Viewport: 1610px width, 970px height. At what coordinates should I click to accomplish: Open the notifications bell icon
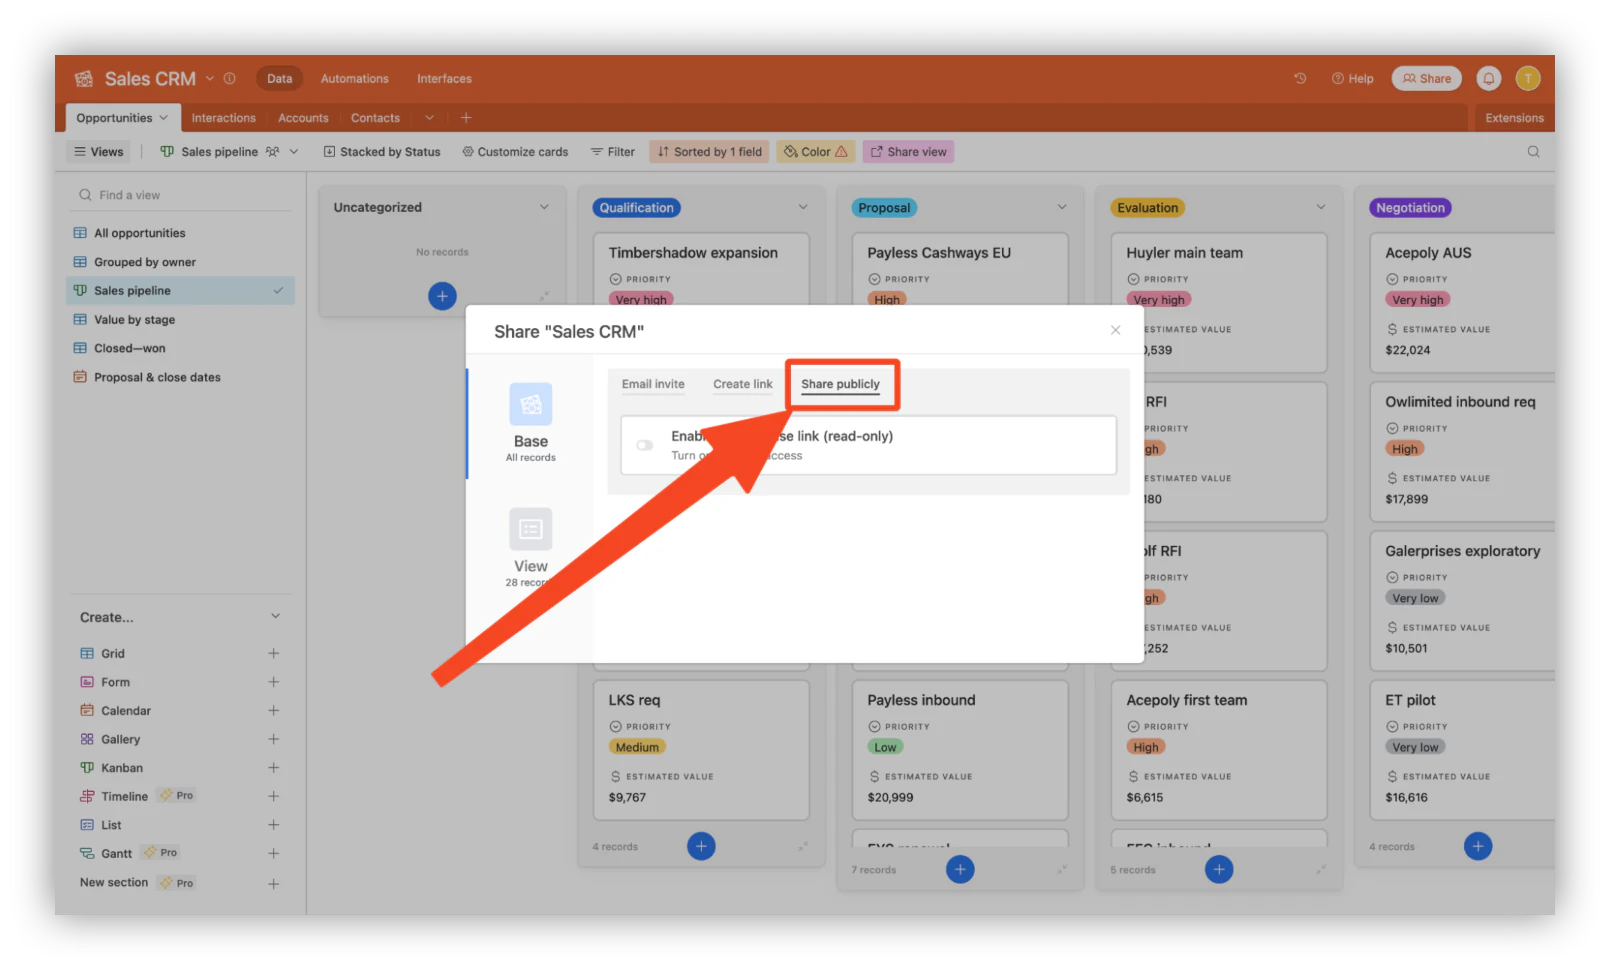pyautogui.click(x=1489, y=78)
